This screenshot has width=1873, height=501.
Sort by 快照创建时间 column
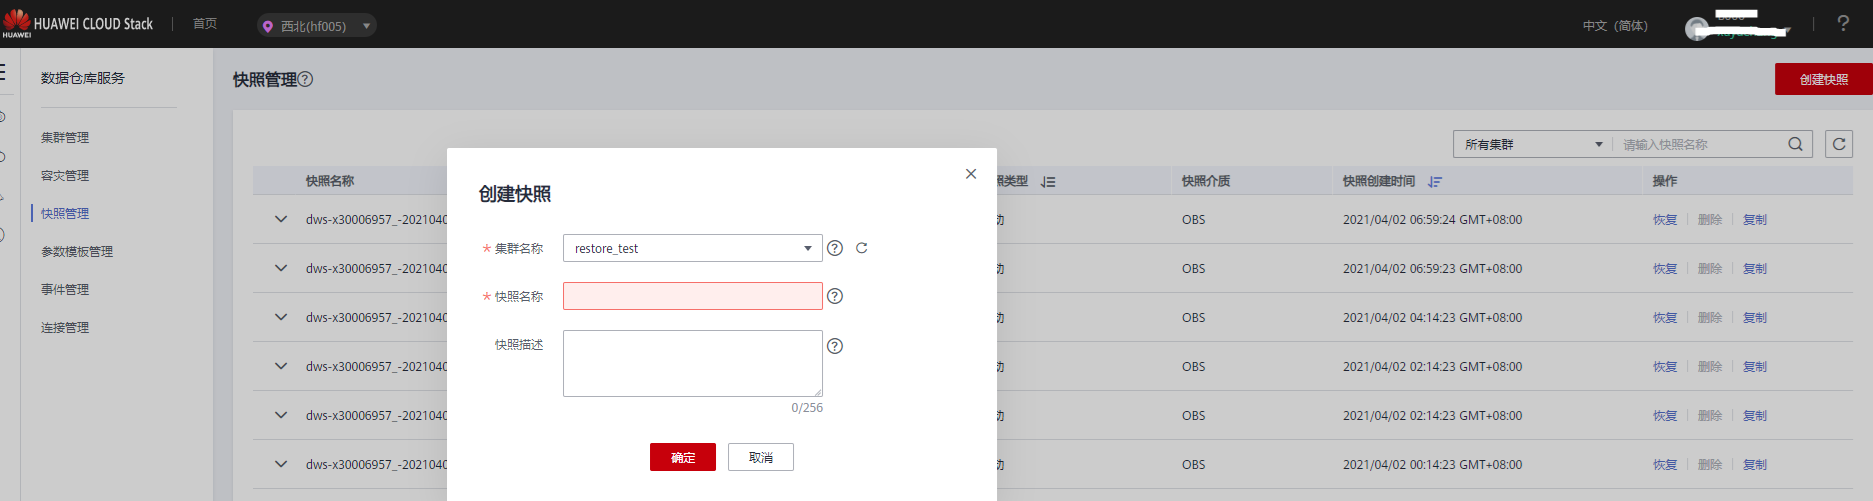1435,182
